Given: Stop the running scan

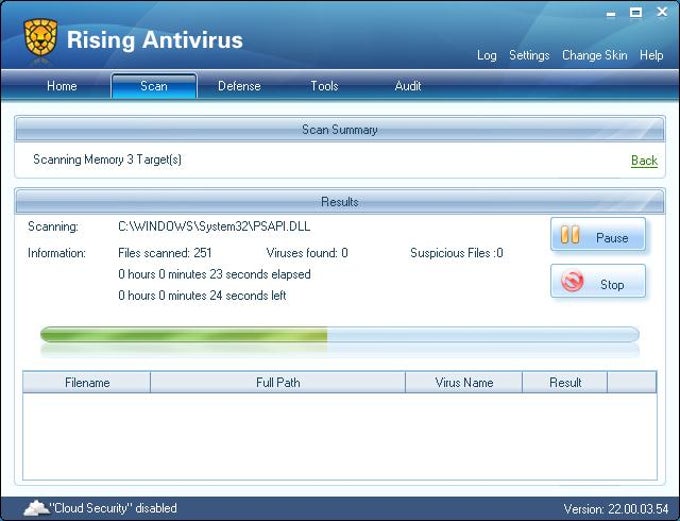Looking at the screenshot, I should 598,282.
